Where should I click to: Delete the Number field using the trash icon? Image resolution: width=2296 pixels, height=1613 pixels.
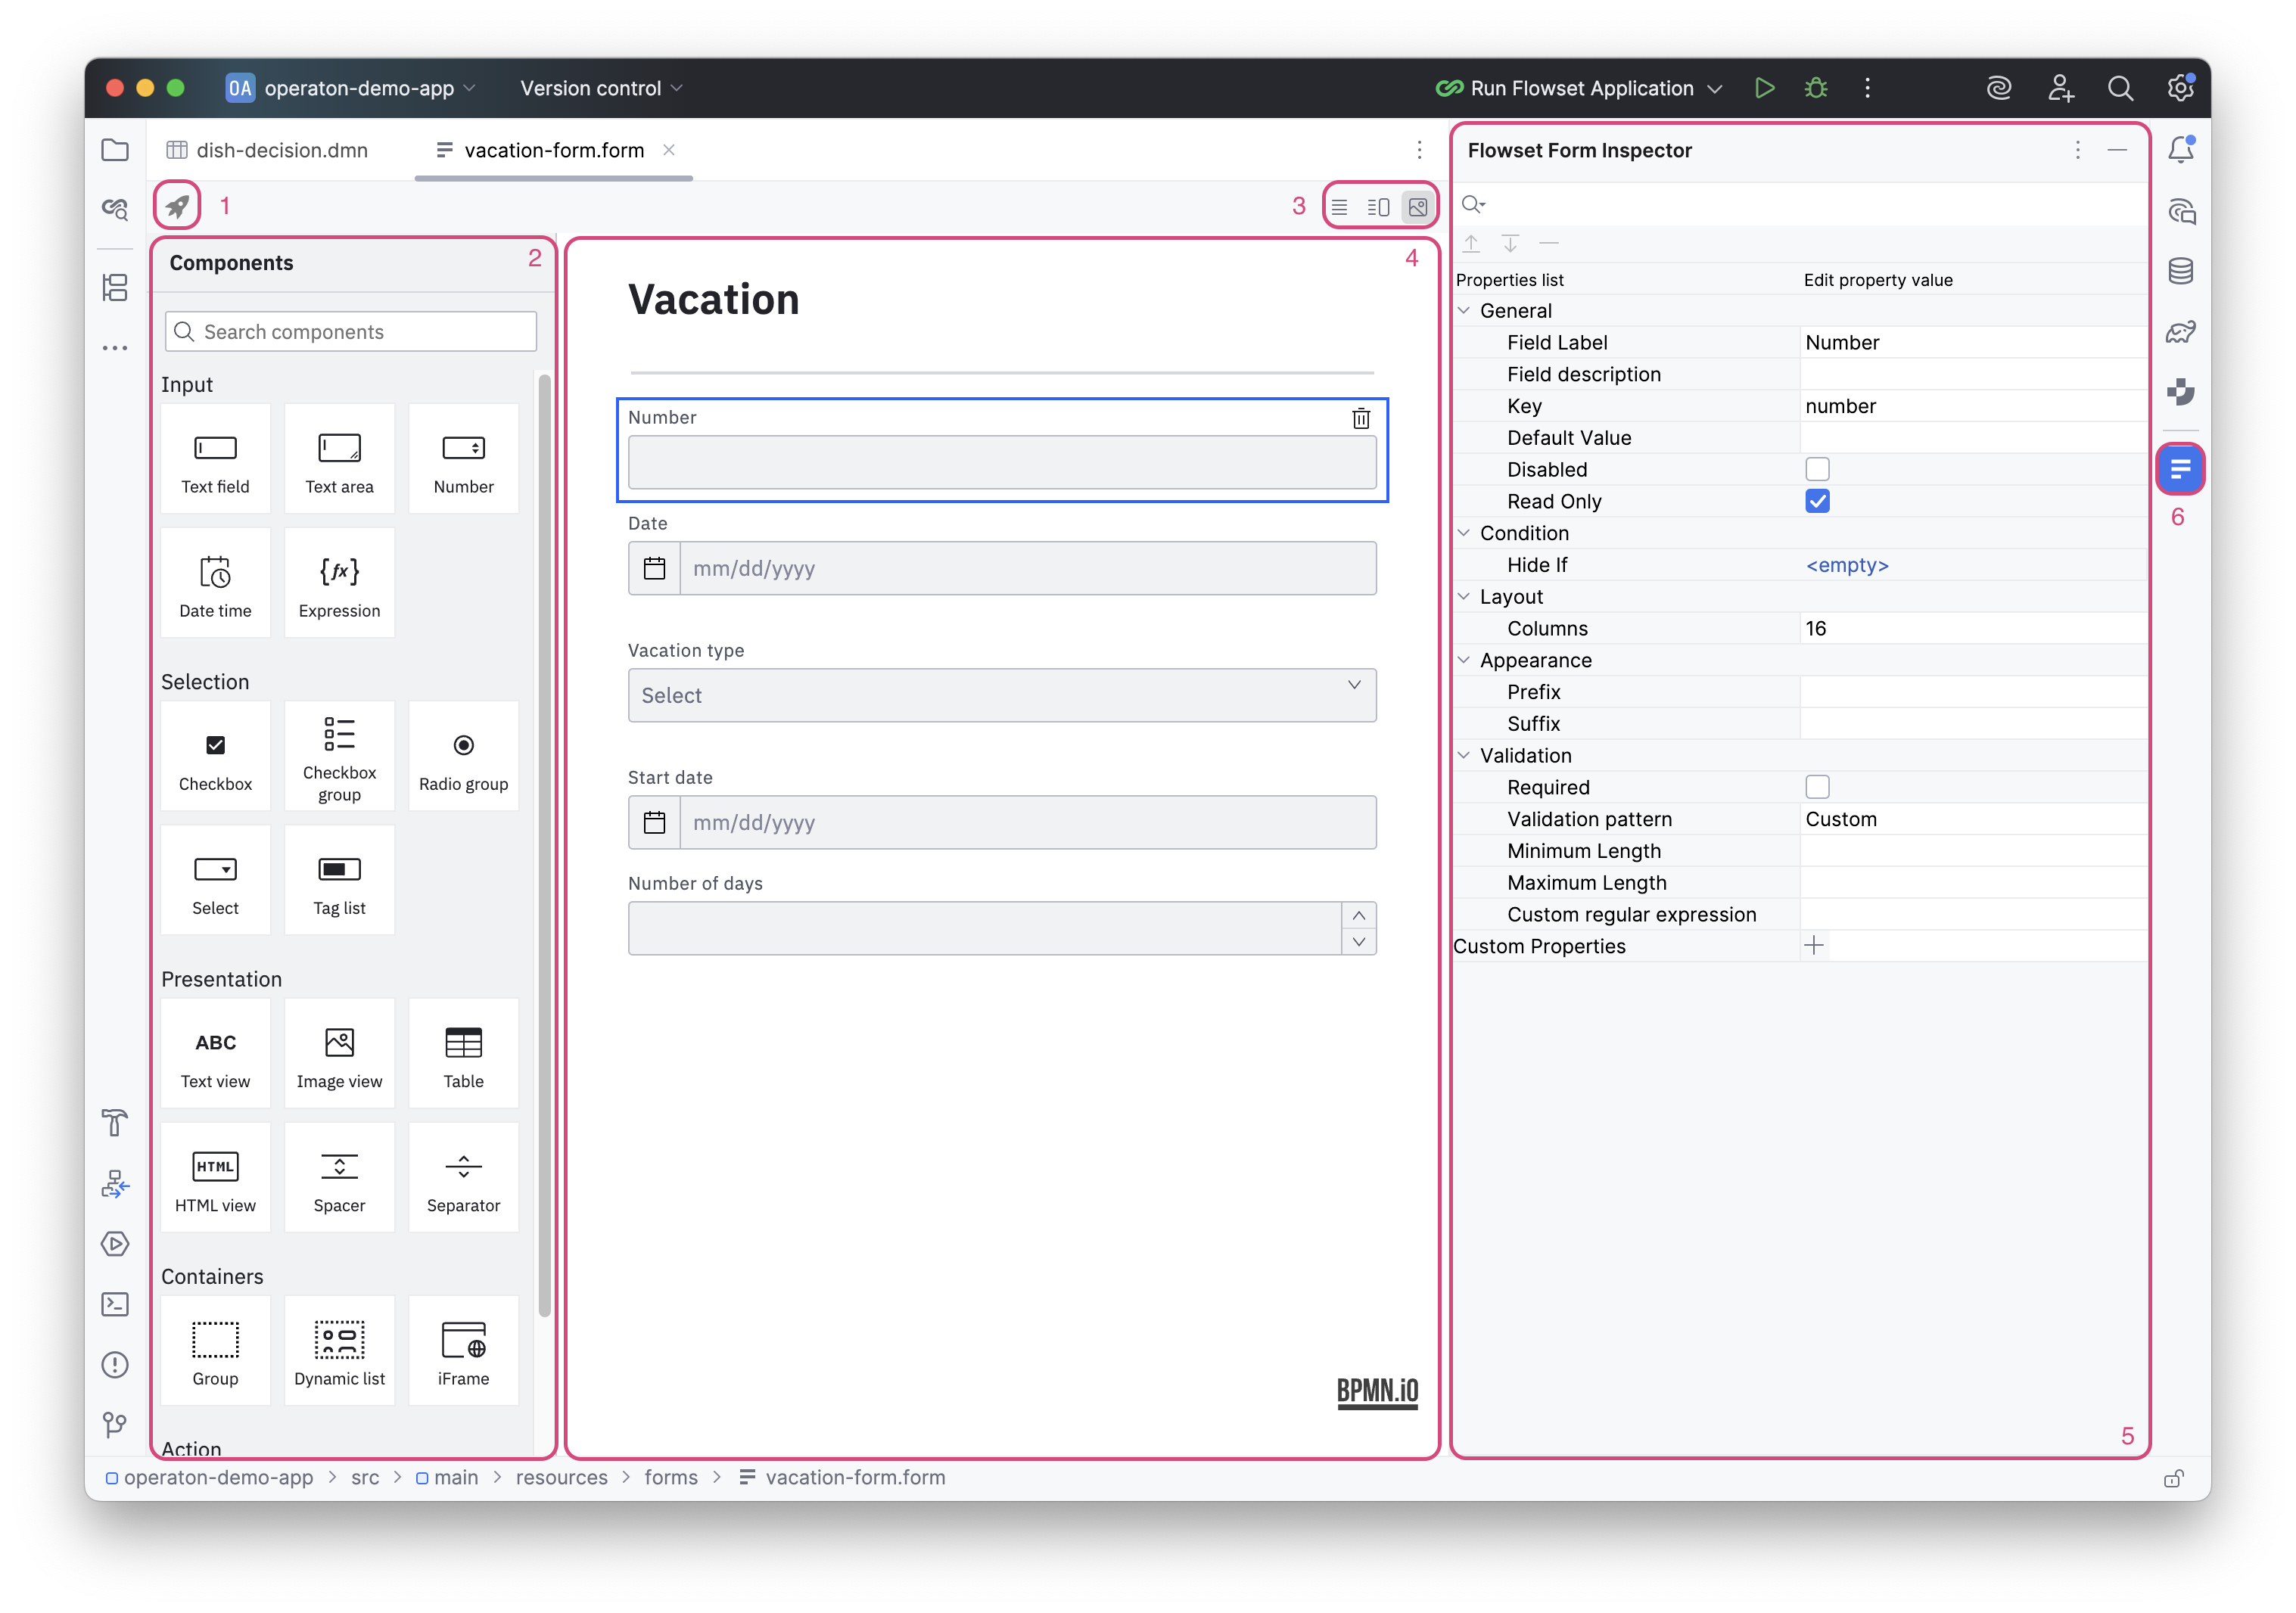(1360, 418)
